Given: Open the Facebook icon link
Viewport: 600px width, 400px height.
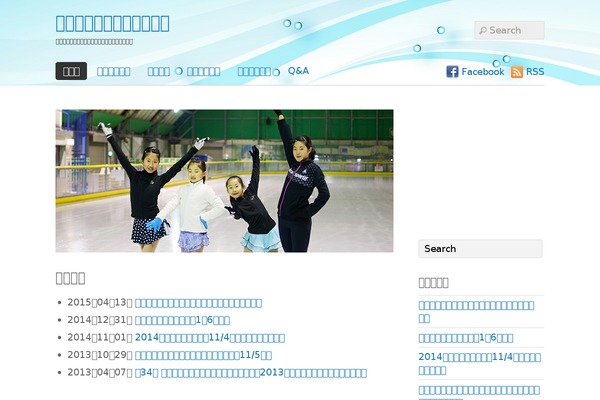Looking at the screenshot, I should click(x=452, y=72).
